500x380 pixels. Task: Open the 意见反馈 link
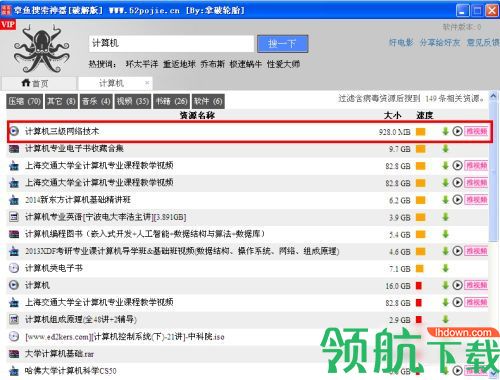(x=483, y=42)
